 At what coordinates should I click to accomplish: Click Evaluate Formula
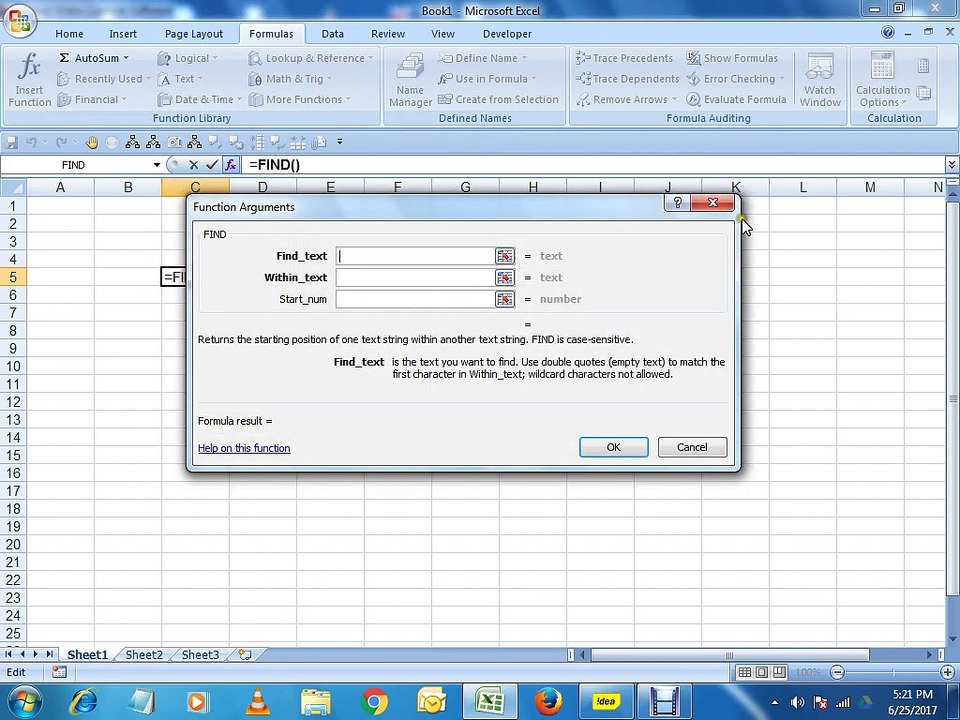pyautogui.click(x=736, y=99)
